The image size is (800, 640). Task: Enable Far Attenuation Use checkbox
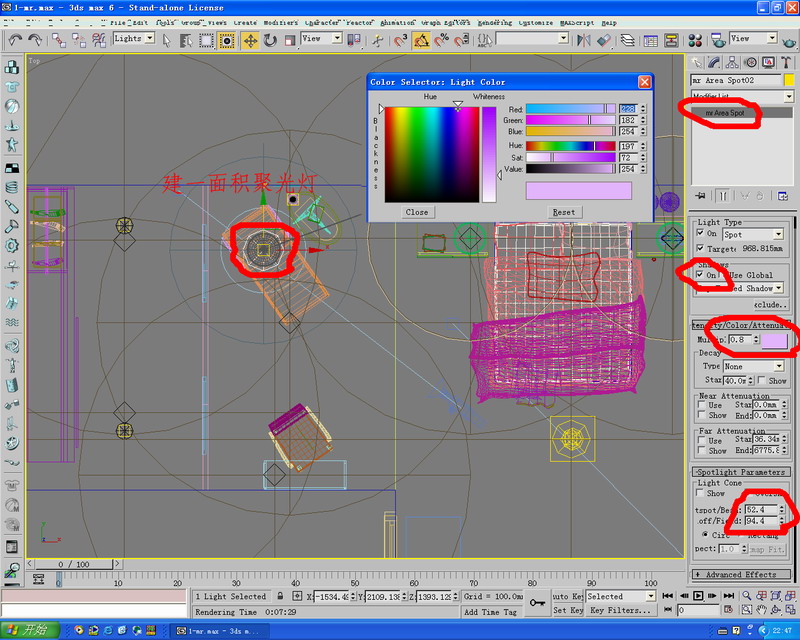point(700,440)
